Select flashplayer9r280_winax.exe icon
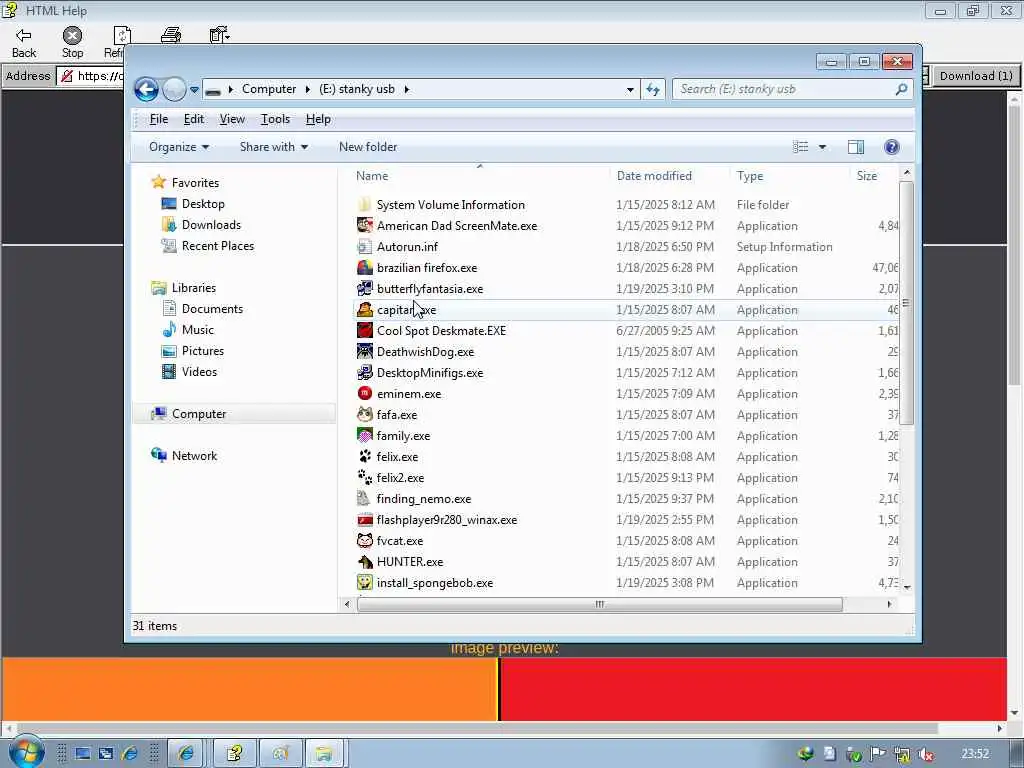Screen dimensions: 1024x768 pos(365,519)
